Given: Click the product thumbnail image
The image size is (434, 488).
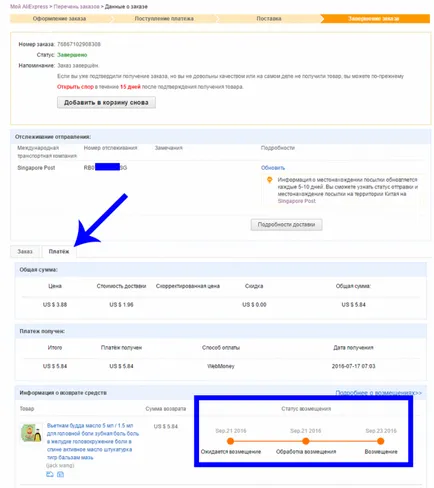Looking at the screenshot, I should tap(31, 433).
